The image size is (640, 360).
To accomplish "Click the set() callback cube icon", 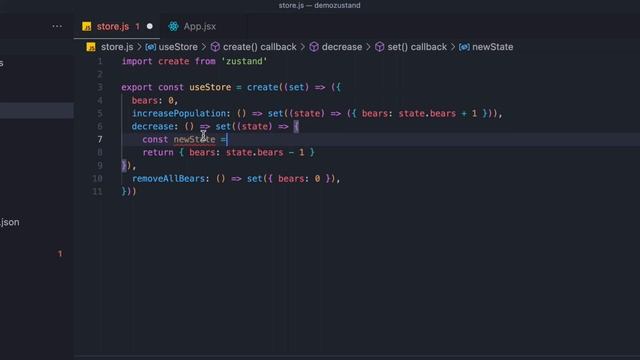I will [x=380, y=47].
